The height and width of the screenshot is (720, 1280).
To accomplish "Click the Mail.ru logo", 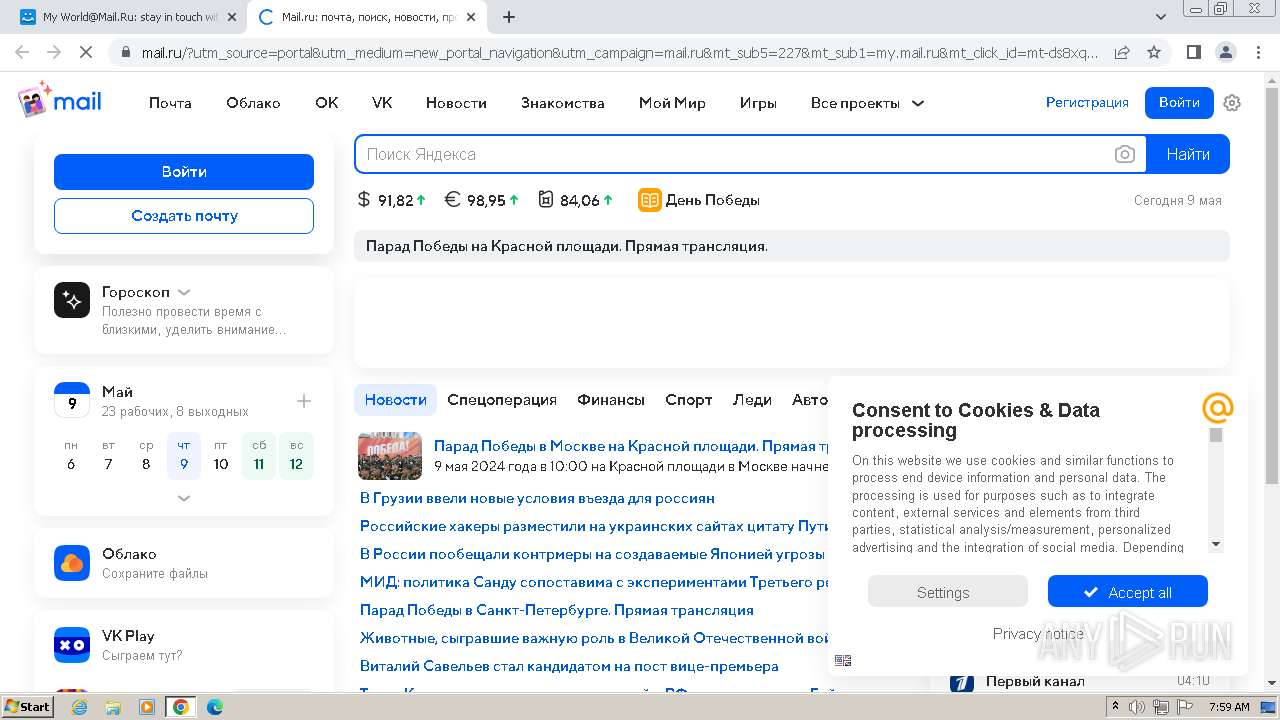I will [x=60, y=101].
